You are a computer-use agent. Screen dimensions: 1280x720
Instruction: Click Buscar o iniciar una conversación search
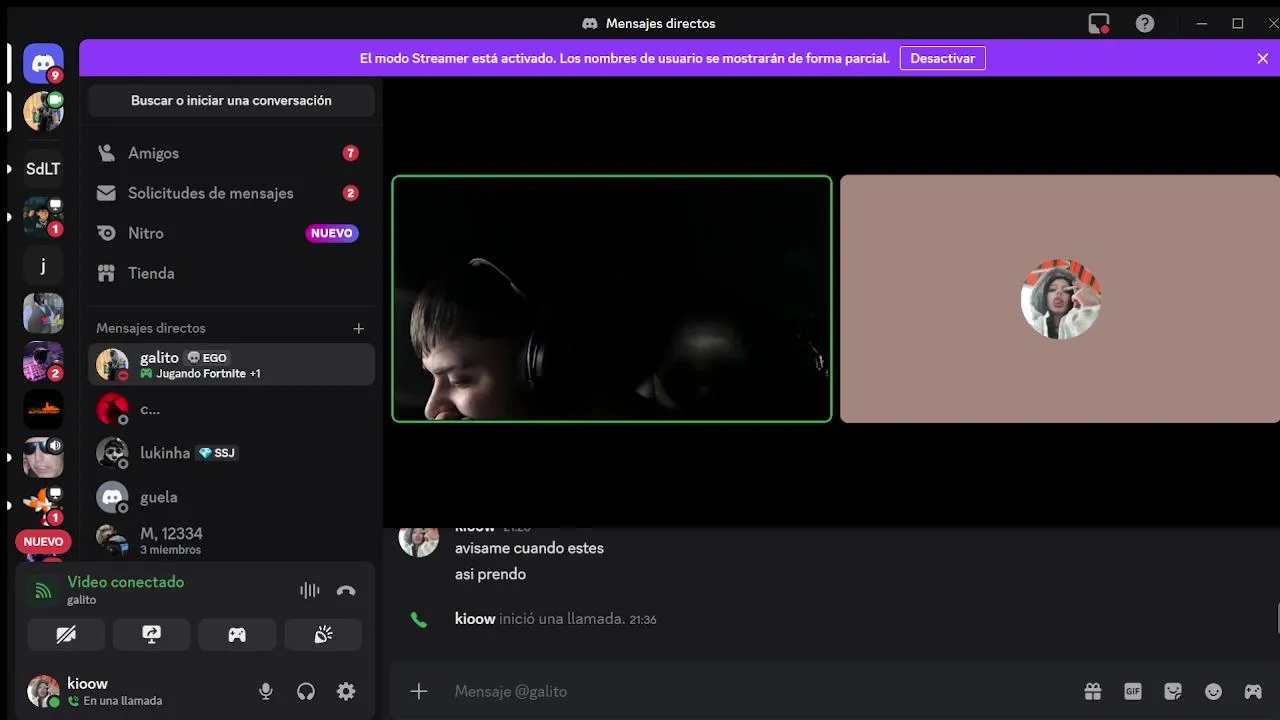[x=231, y=100]
